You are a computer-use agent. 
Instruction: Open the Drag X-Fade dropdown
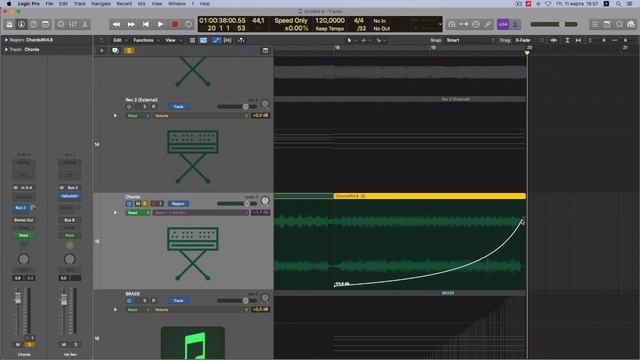(x=529, y=40)
